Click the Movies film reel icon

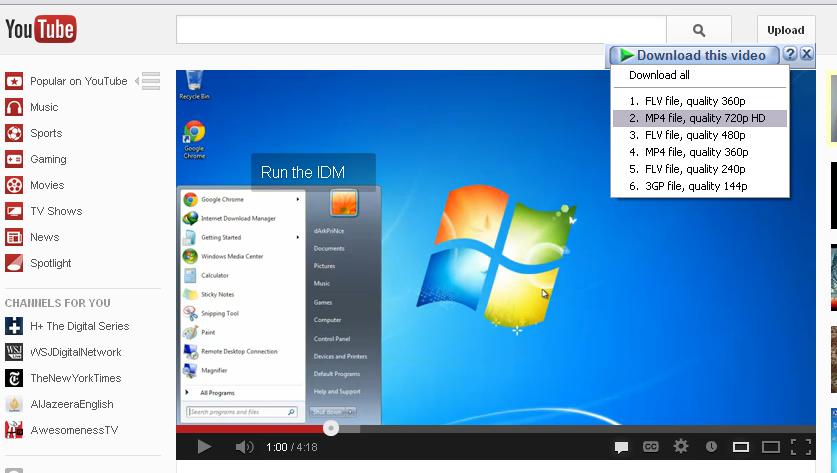(14, 185)
